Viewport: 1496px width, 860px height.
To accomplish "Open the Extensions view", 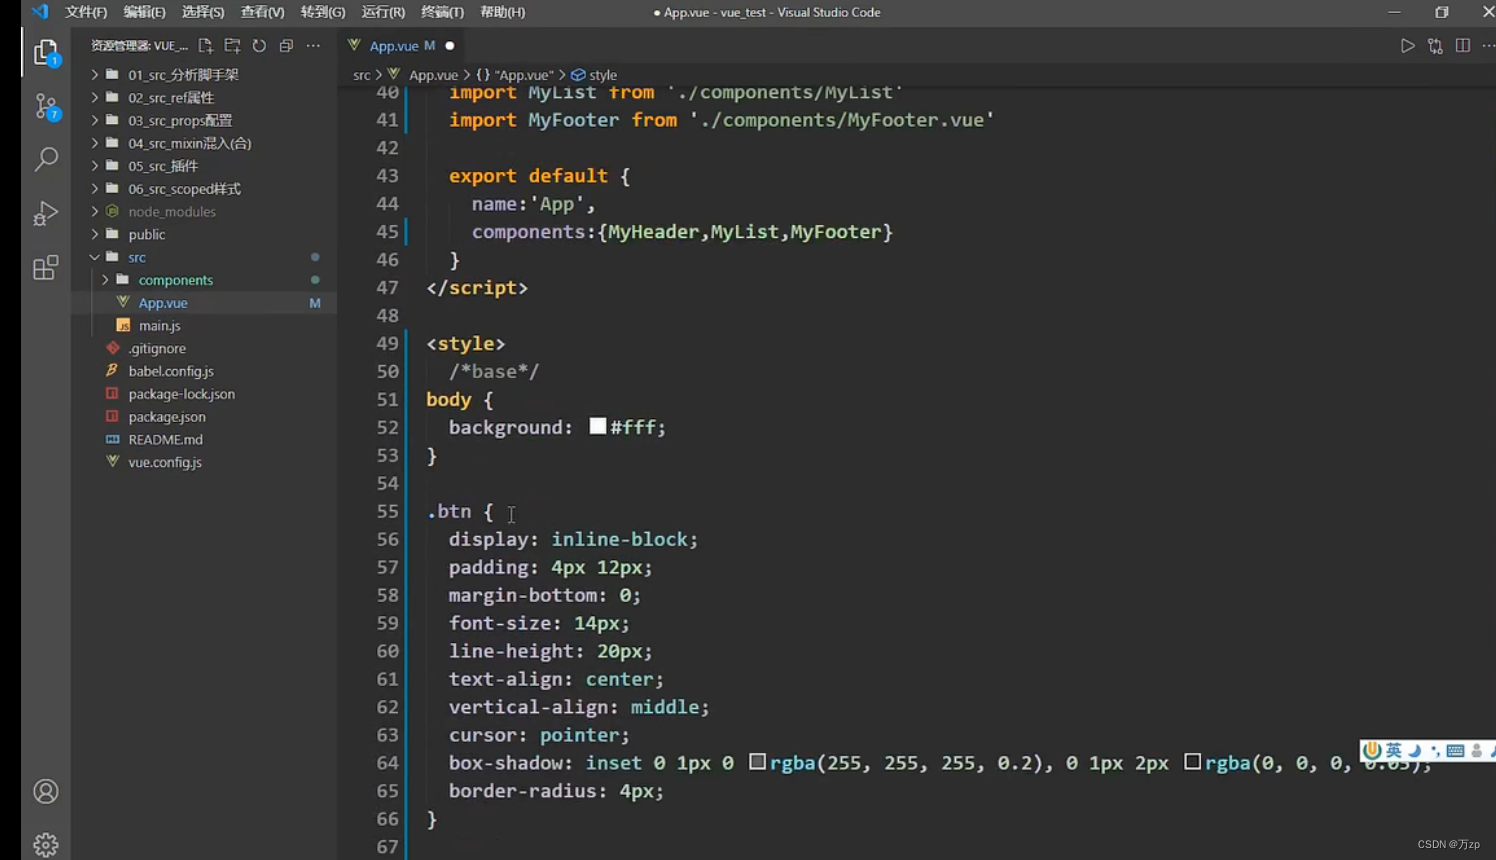I will click(x=46, y=267).
